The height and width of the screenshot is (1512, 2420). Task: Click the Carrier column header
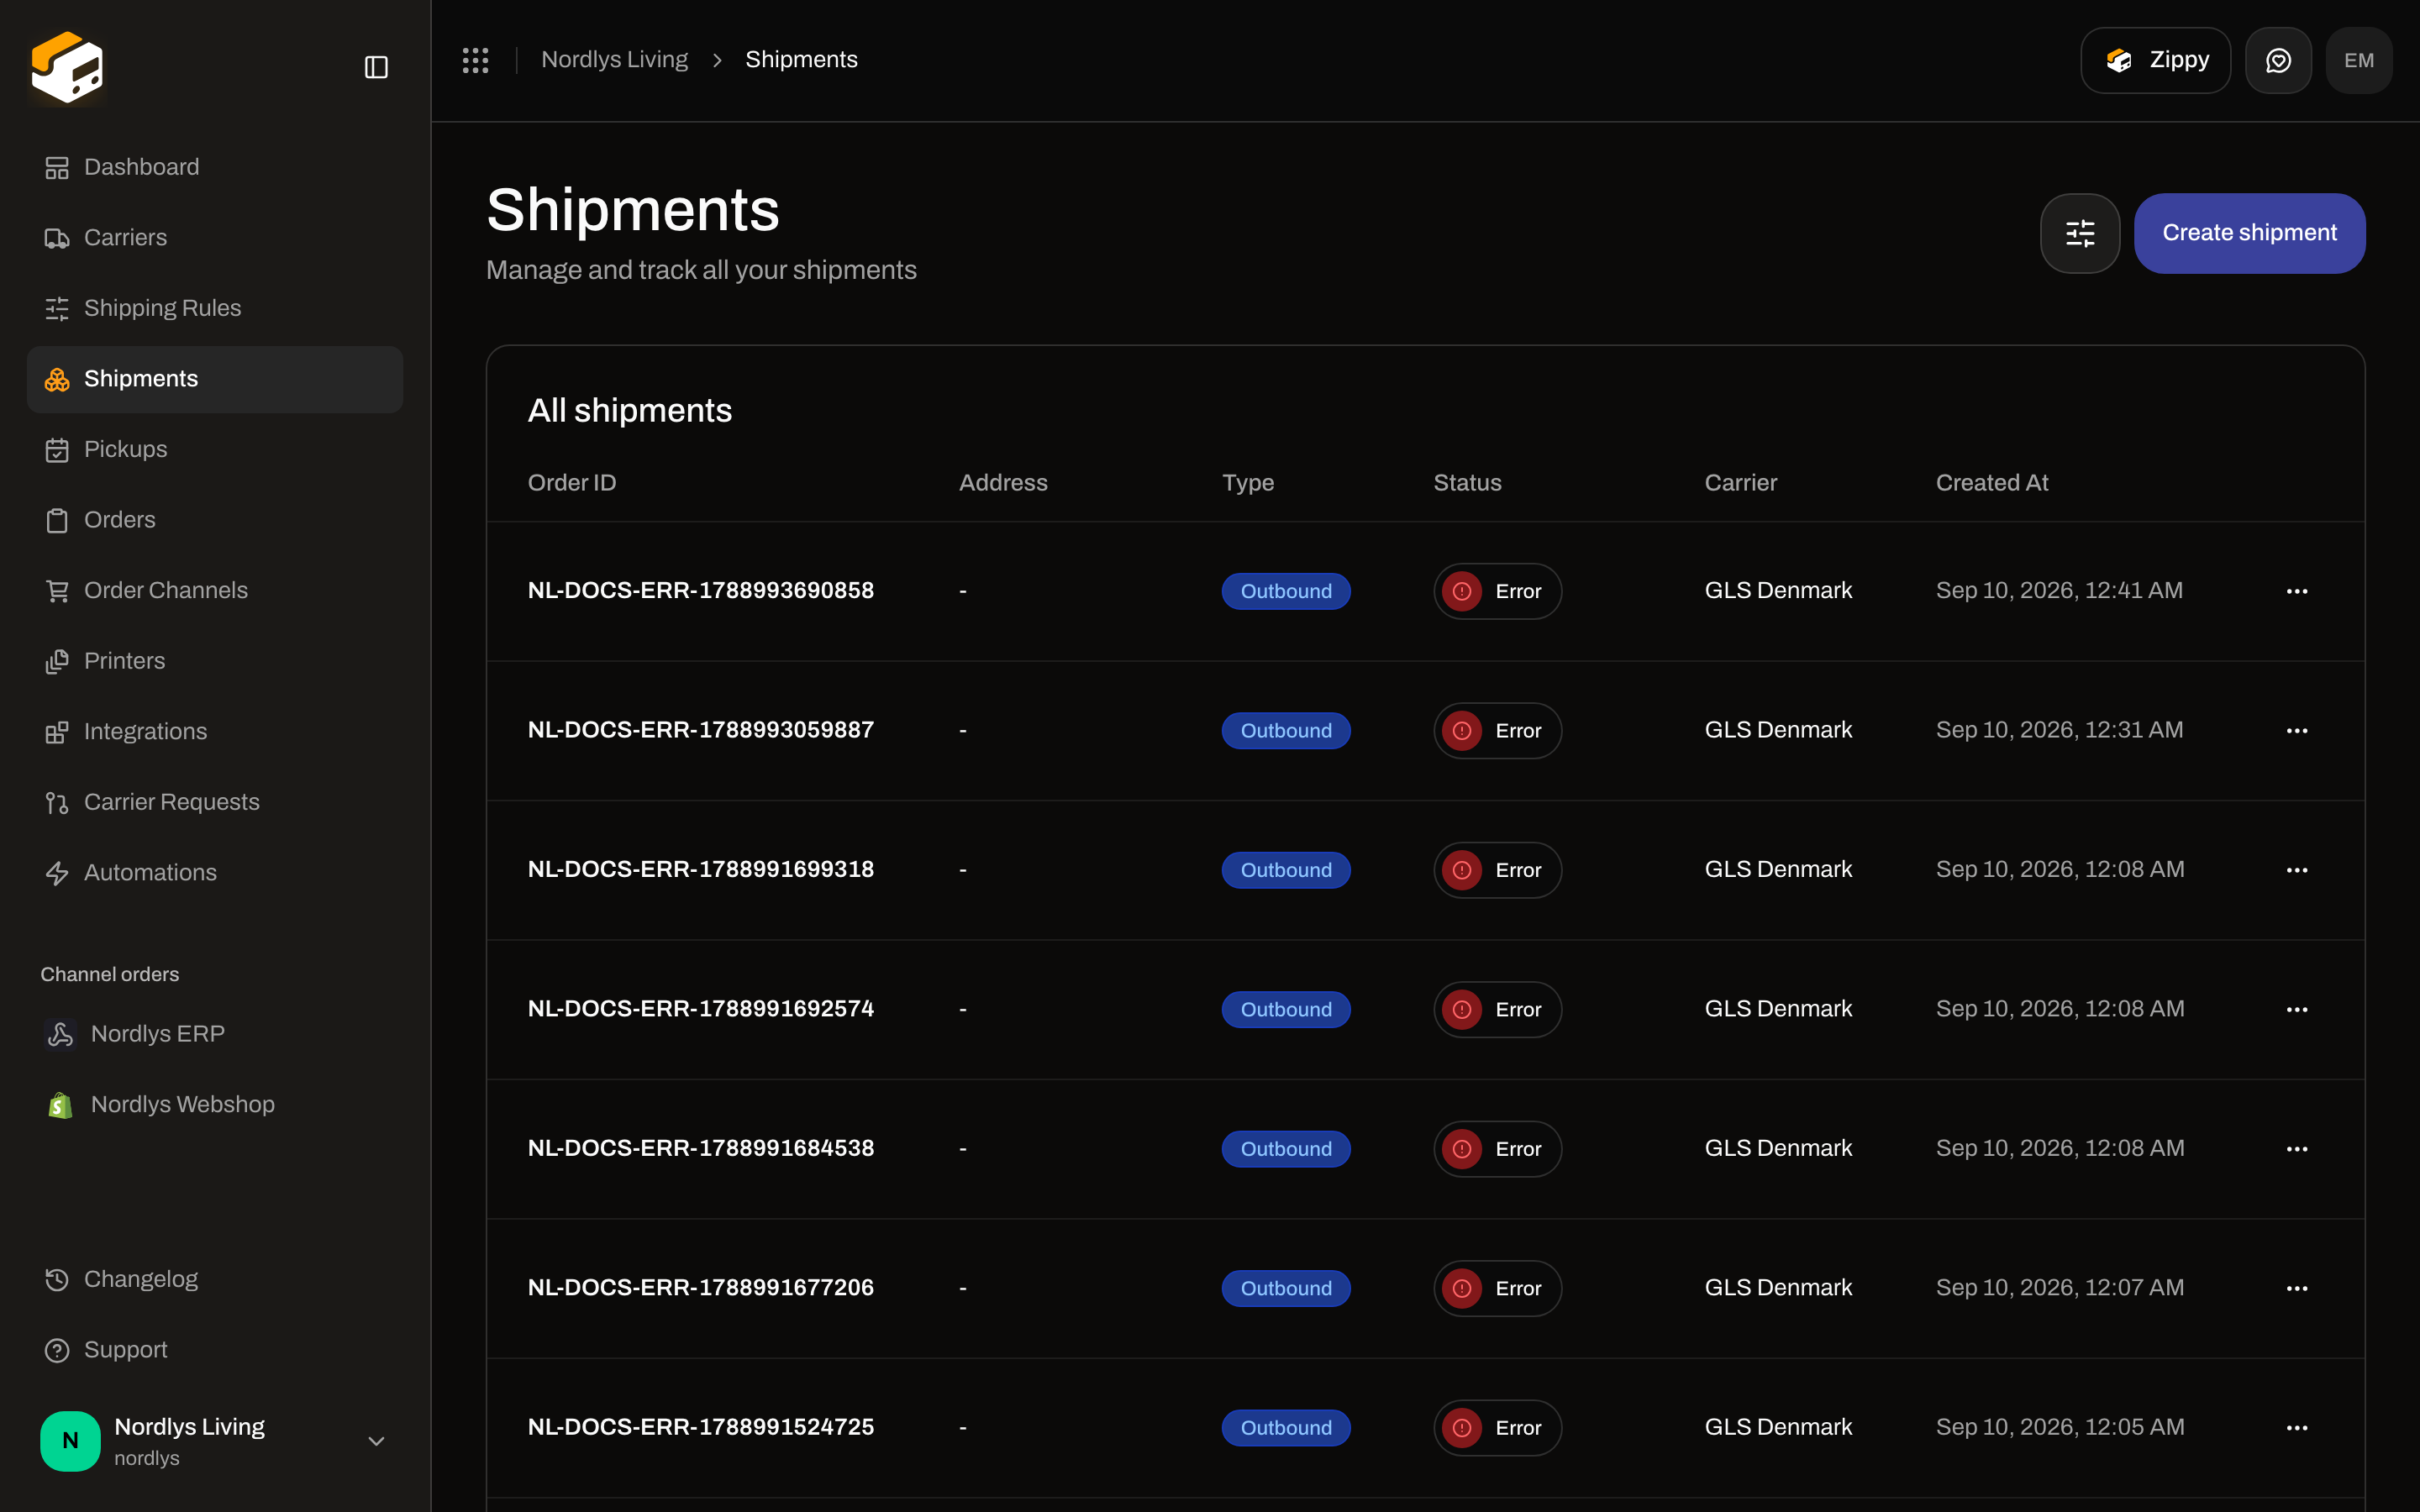(1740, 483)
